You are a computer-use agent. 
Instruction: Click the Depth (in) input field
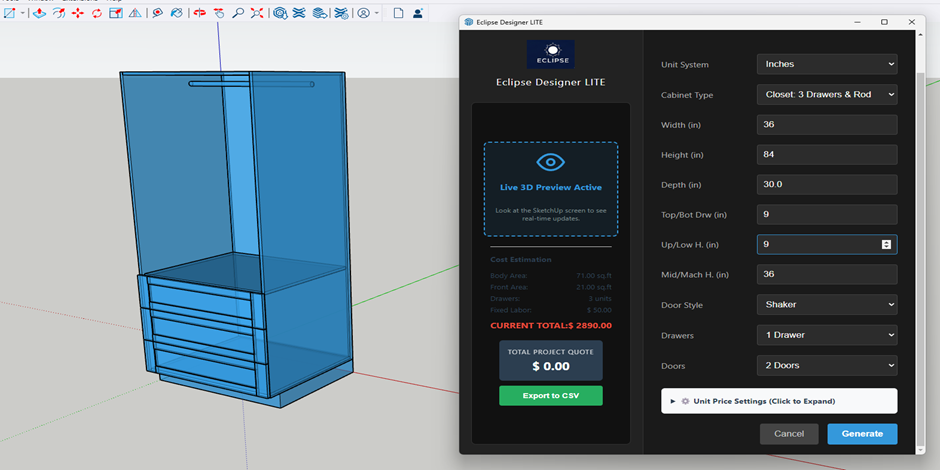tap(827, 185)
